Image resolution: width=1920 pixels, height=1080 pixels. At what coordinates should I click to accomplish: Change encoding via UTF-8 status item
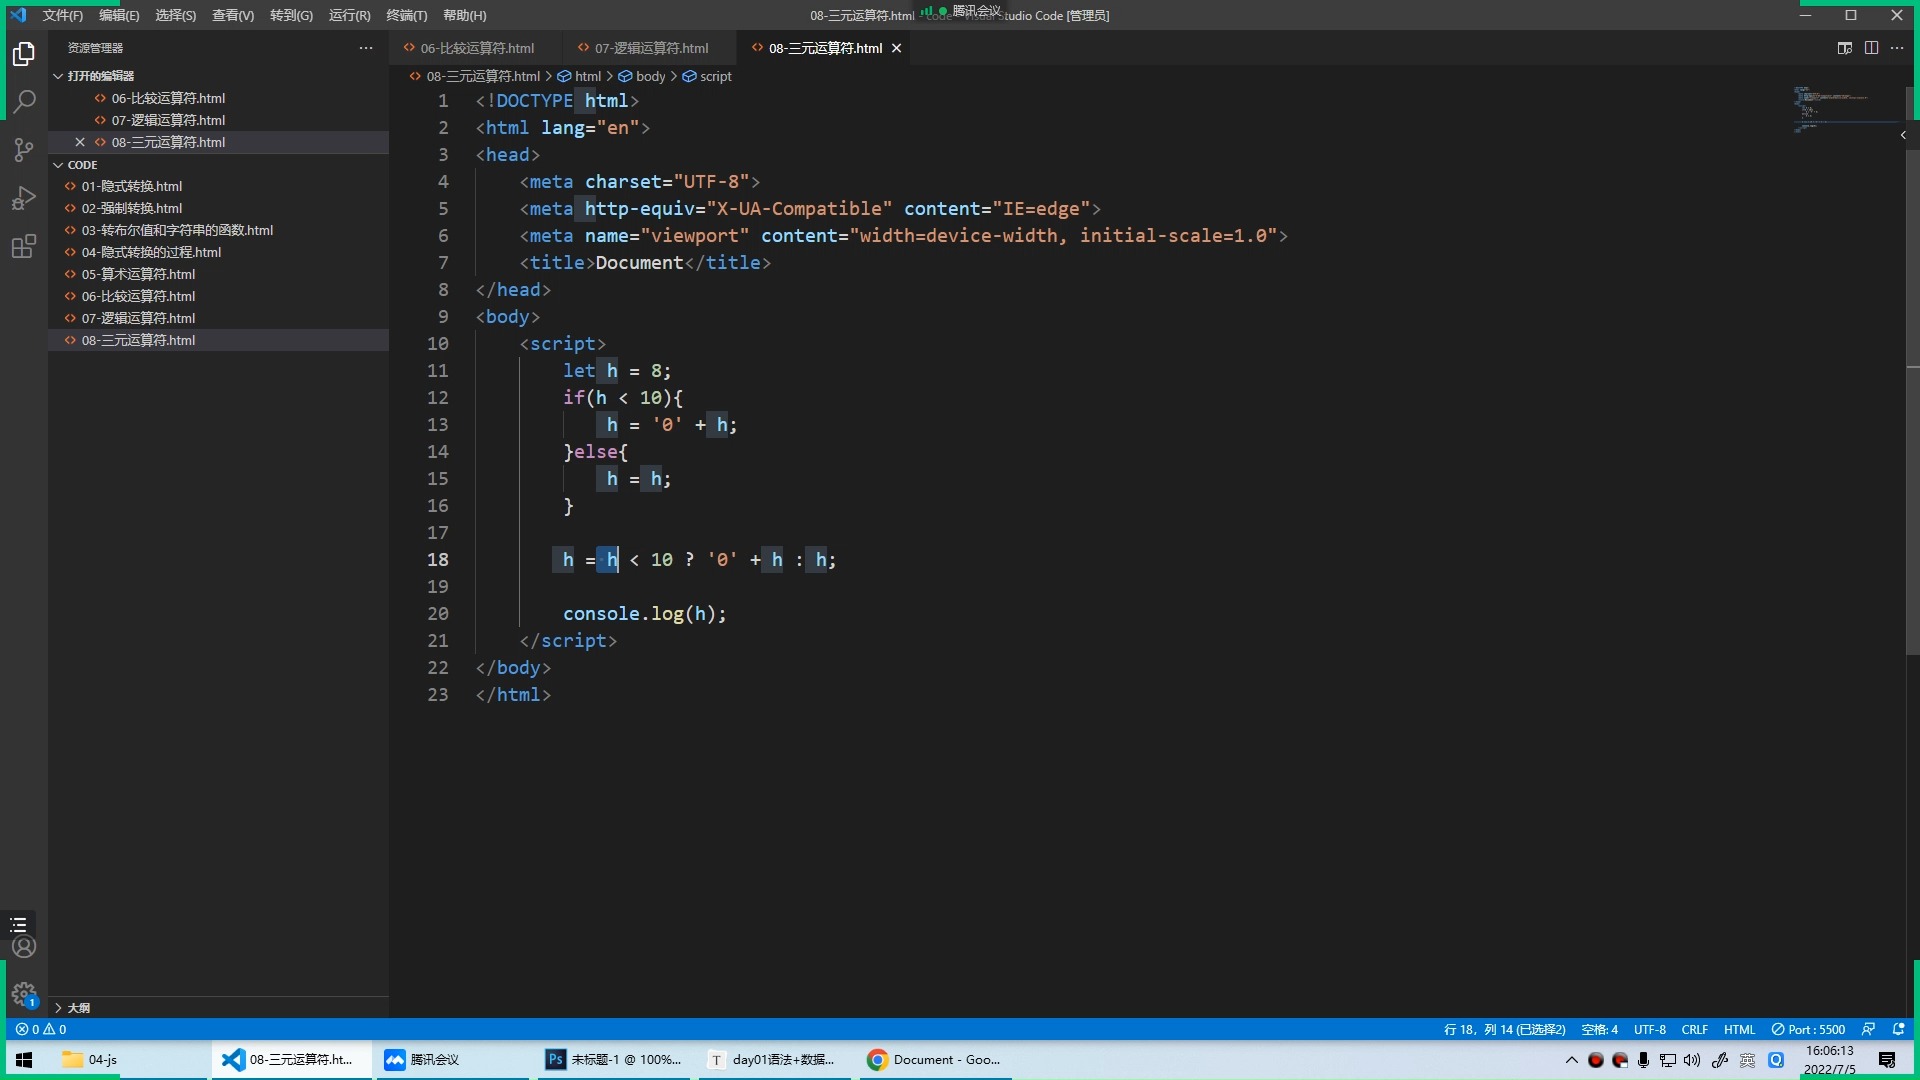(x=1650, y=1029)
